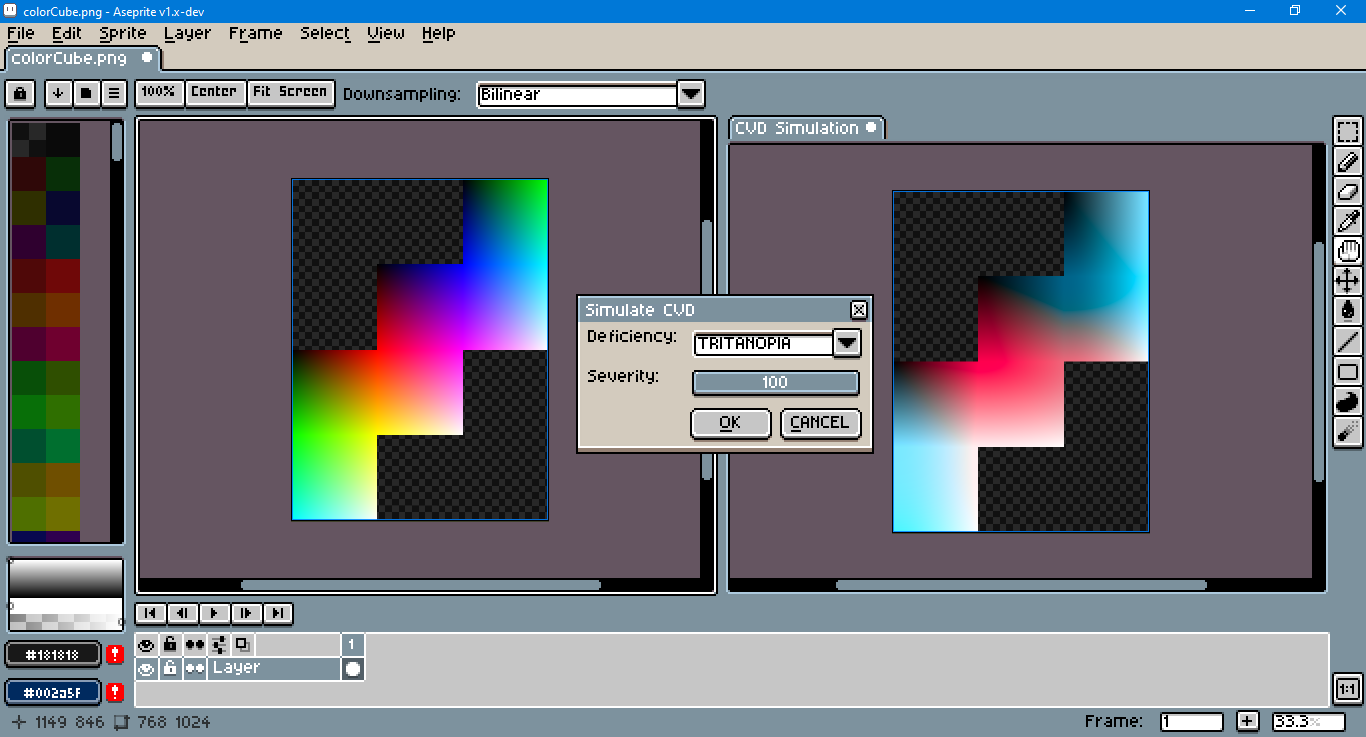Select the Hand tool

click(1348, 252)
